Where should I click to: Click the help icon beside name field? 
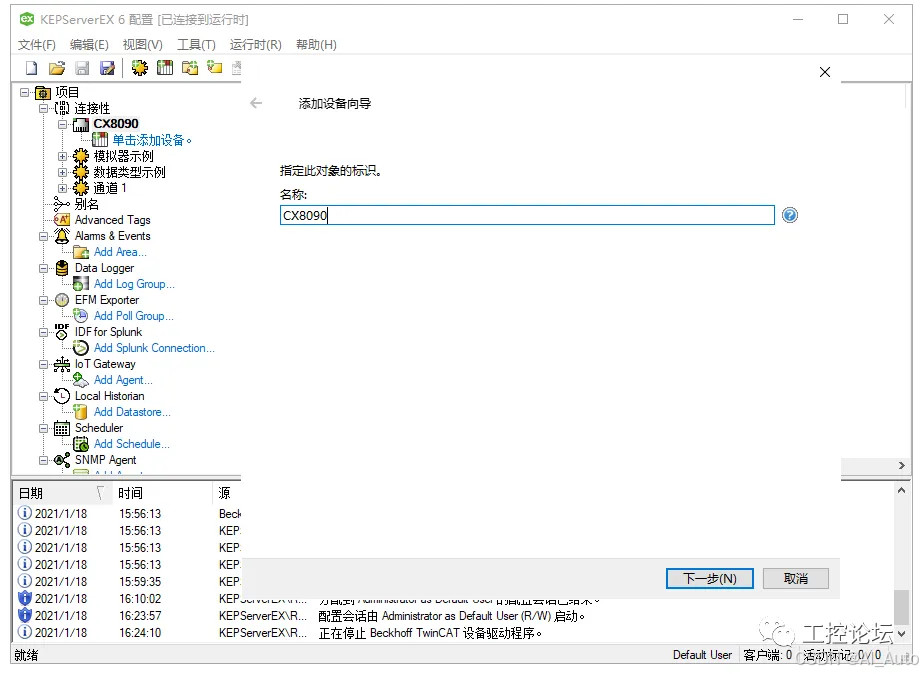[789, 215]
